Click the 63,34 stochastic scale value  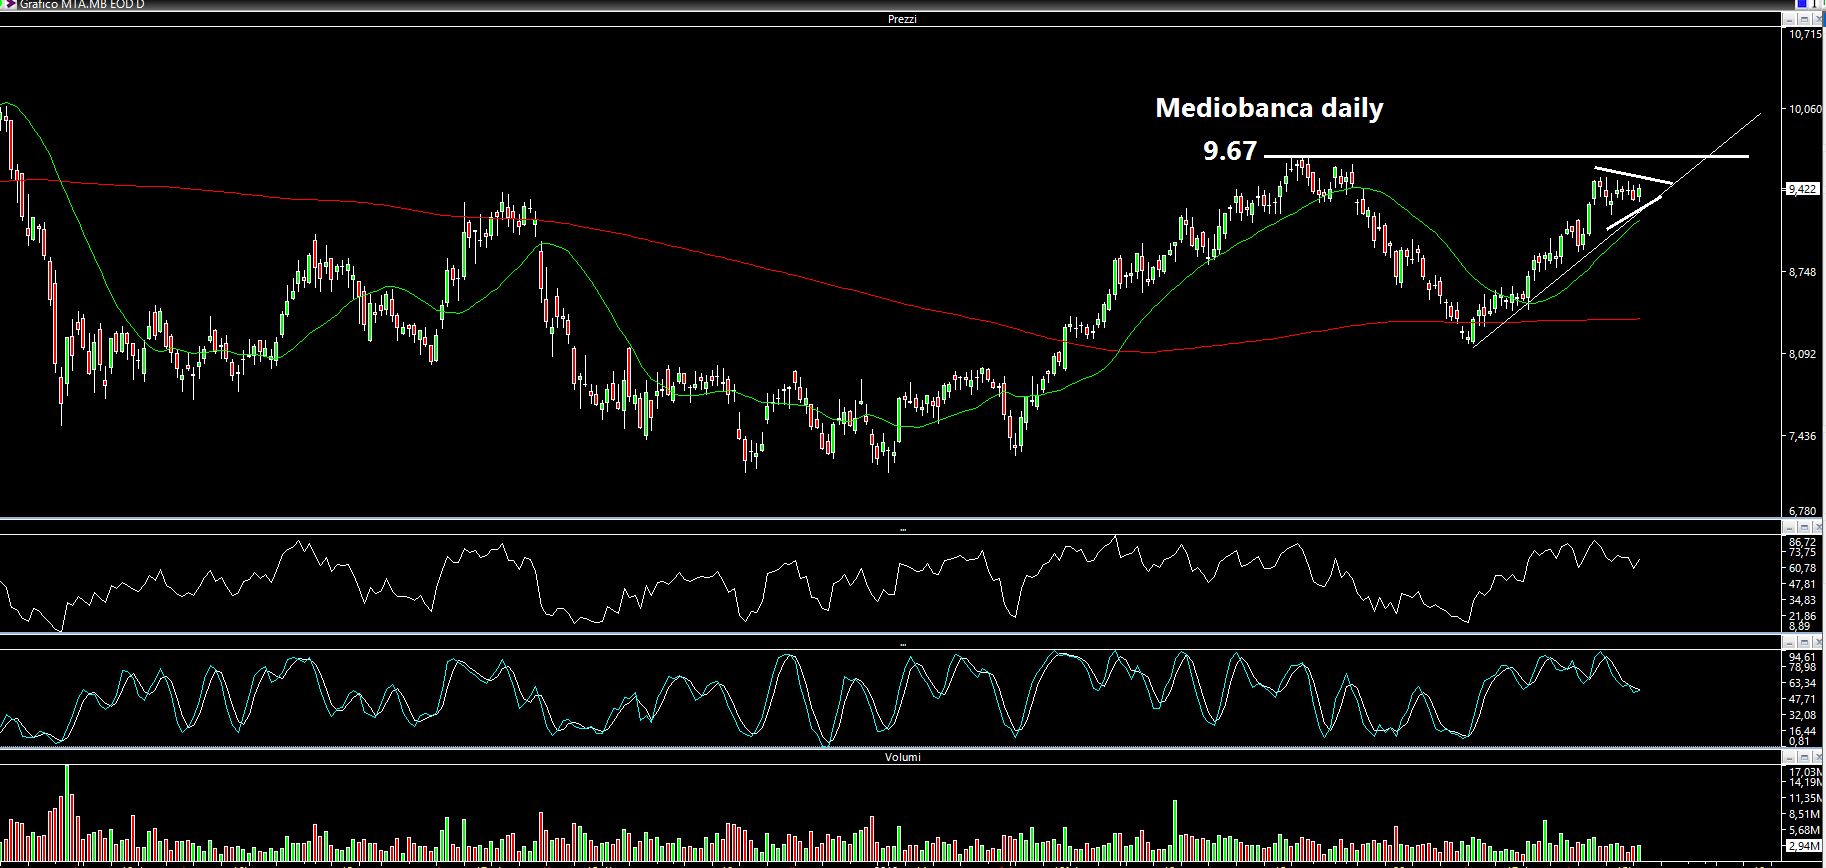coord(1802,683)
